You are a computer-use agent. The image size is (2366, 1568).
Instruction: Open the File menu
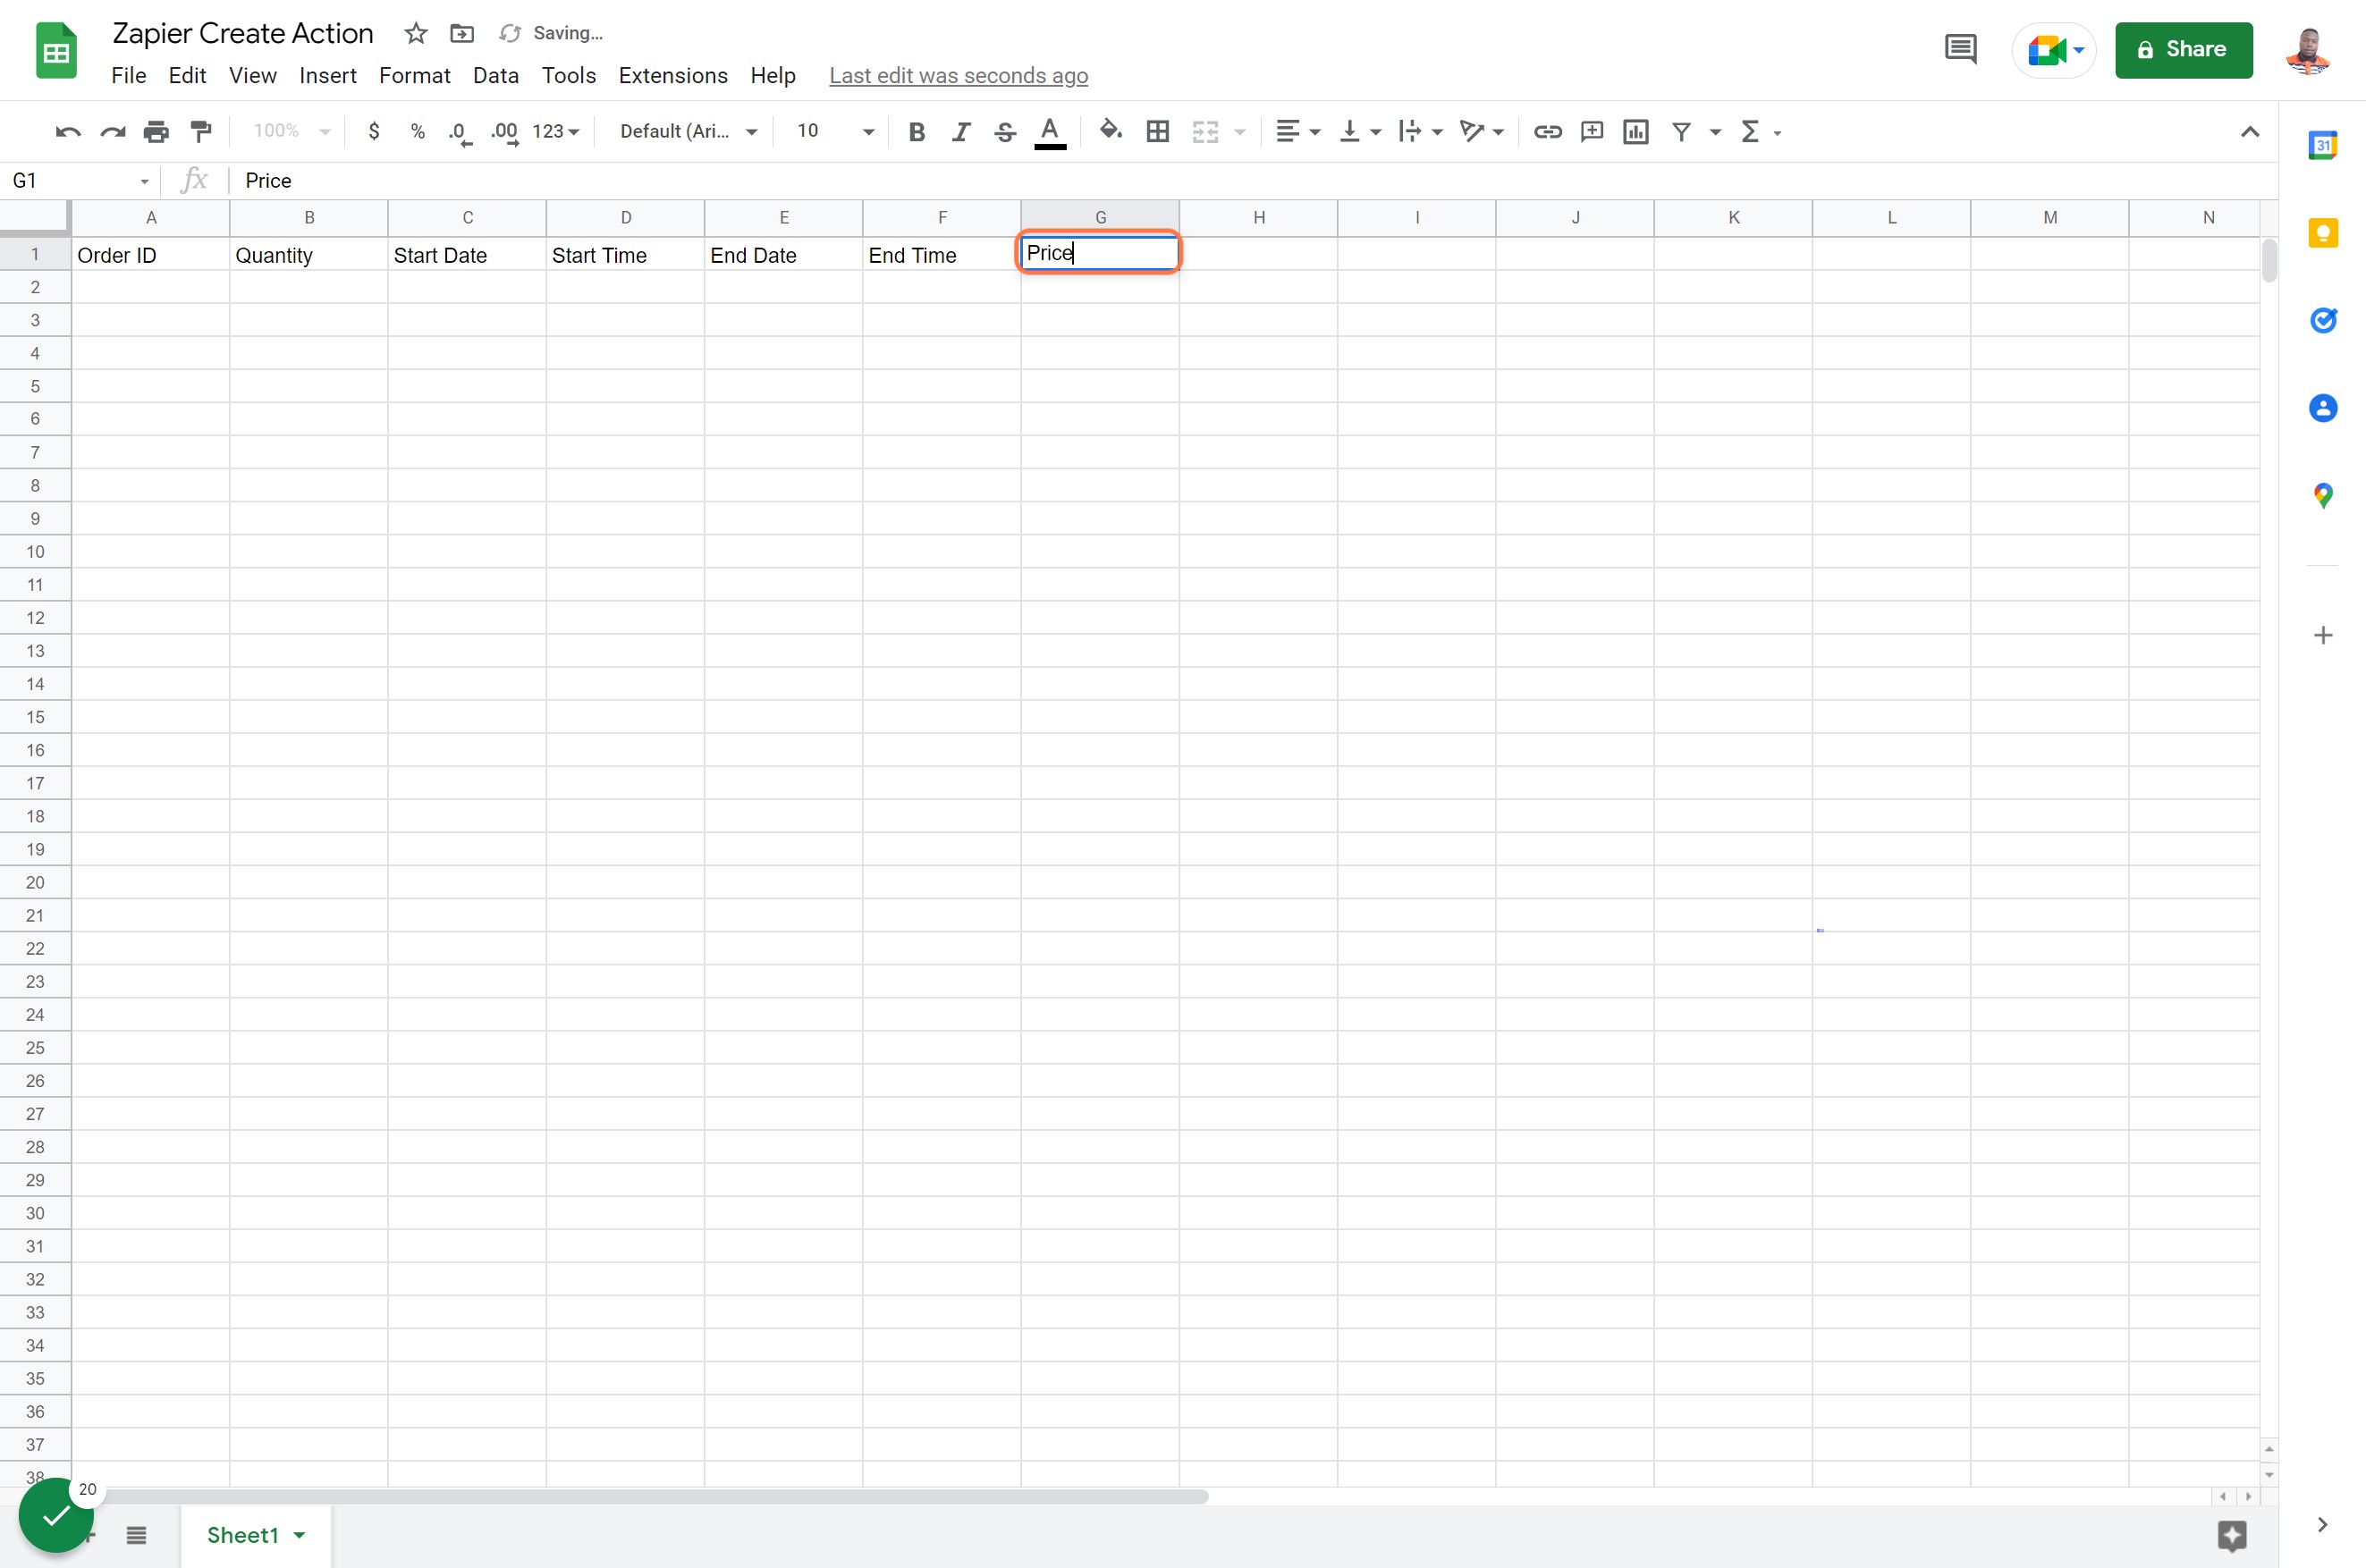[129, 76]
